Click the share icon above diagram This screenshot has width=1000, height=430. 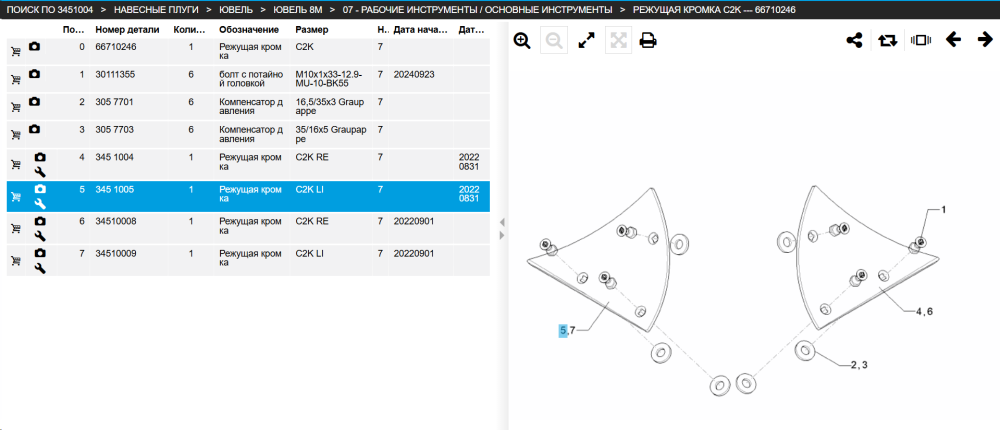pos(854,41)
